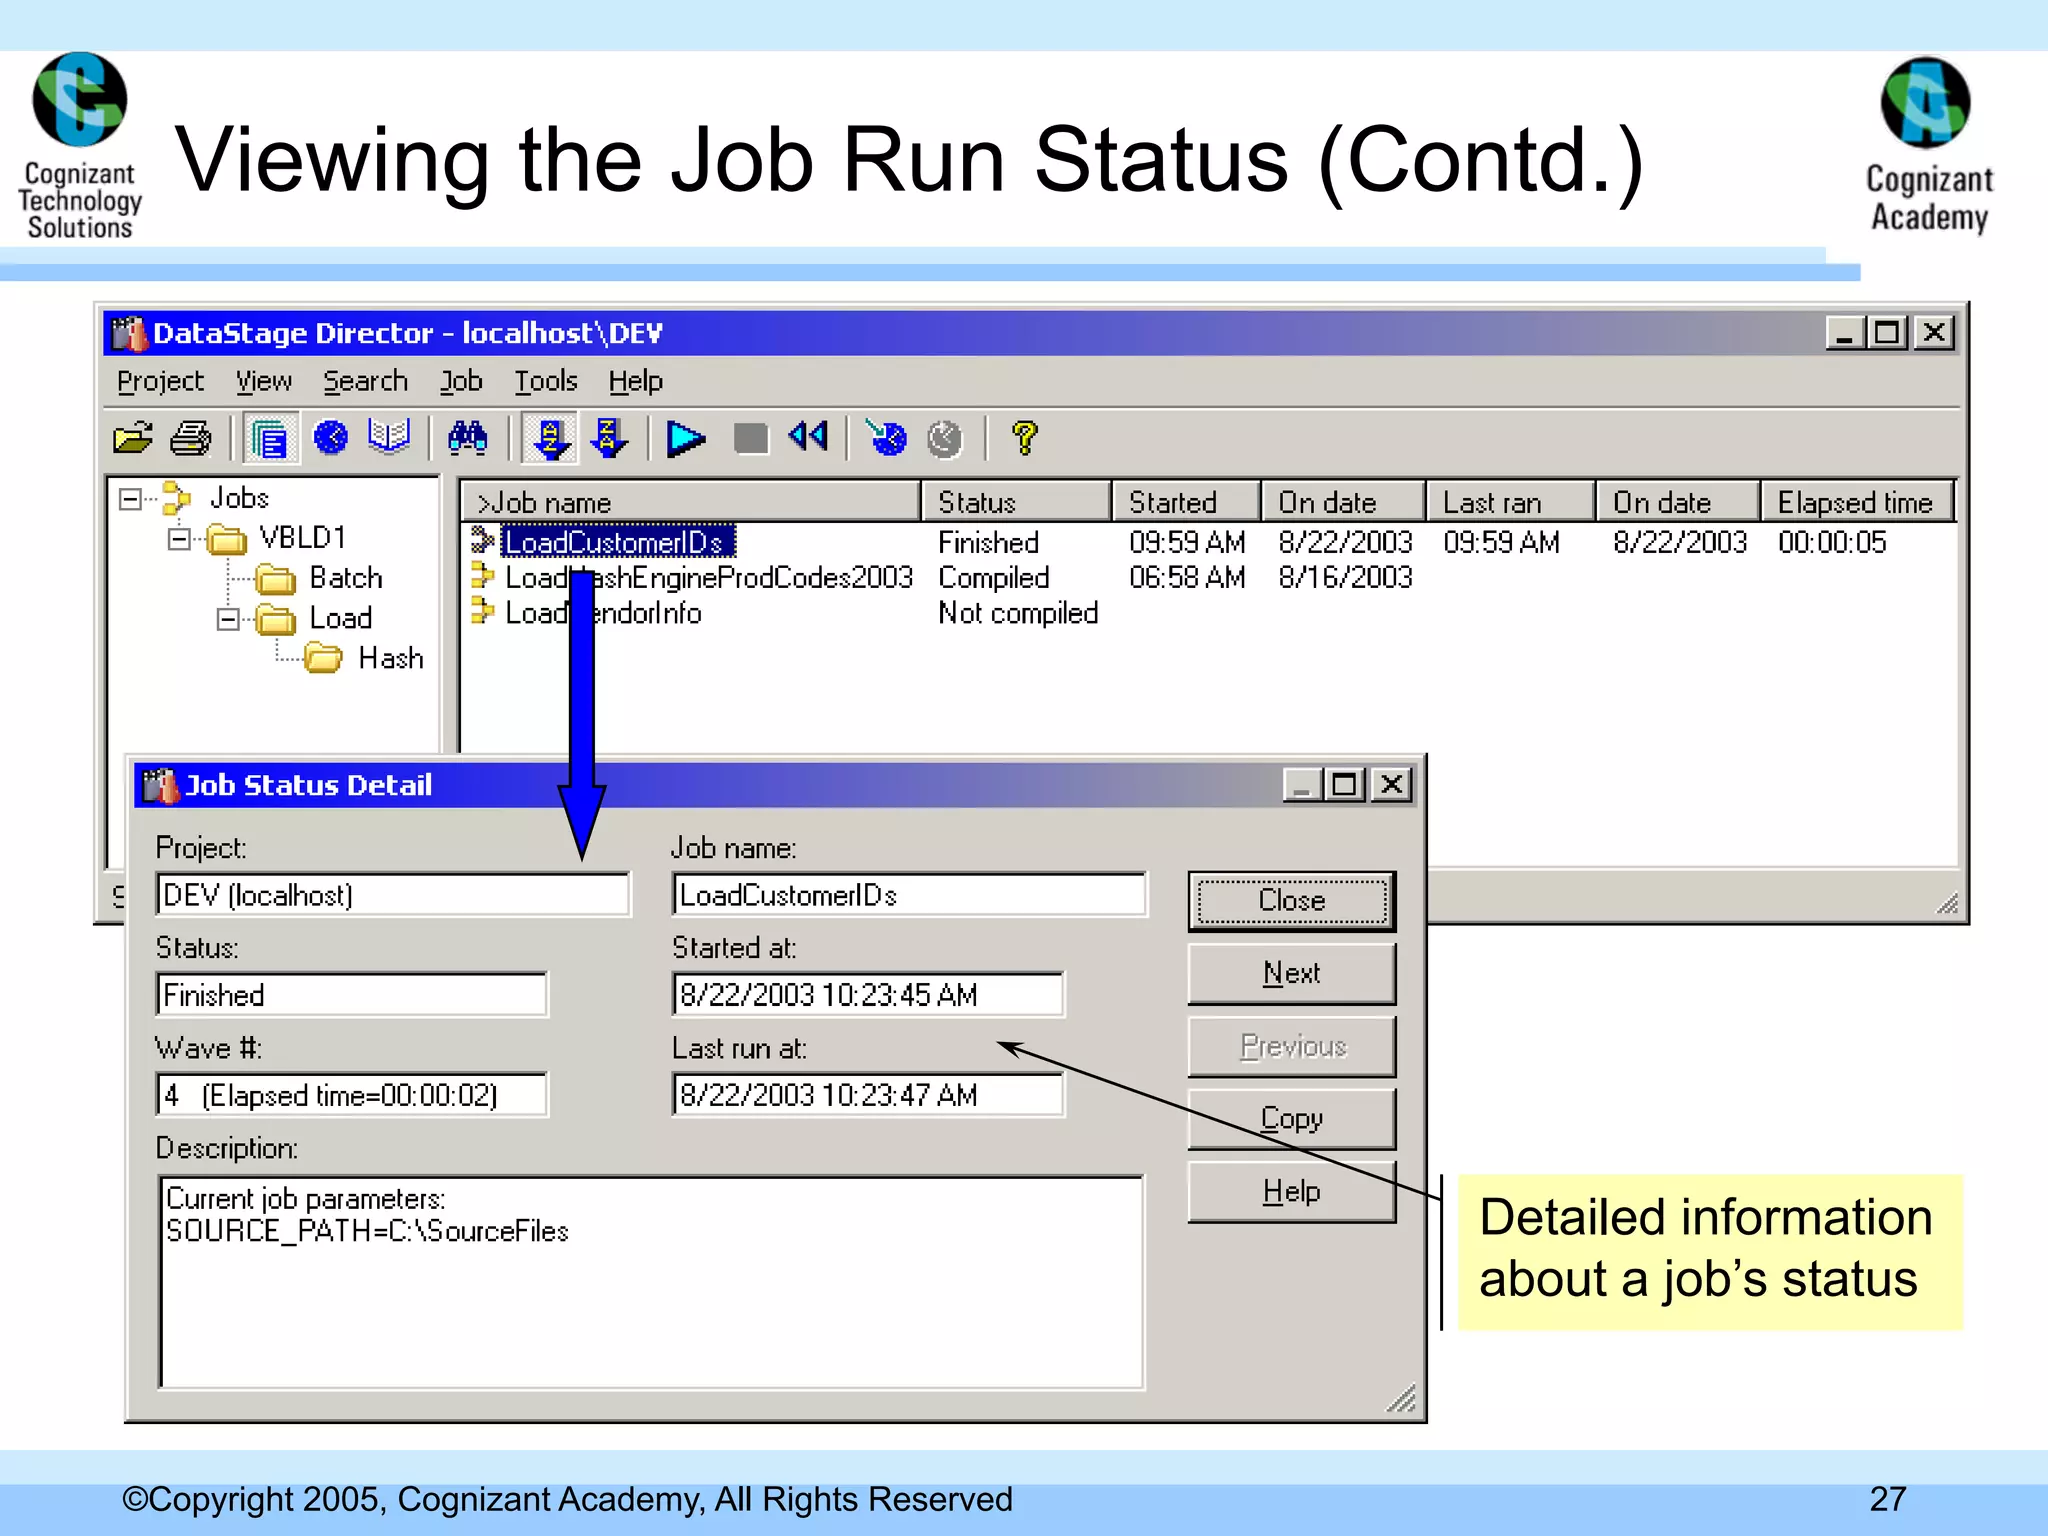
Task: Click the Find binoculars icon
Action: tap(467, 438)
